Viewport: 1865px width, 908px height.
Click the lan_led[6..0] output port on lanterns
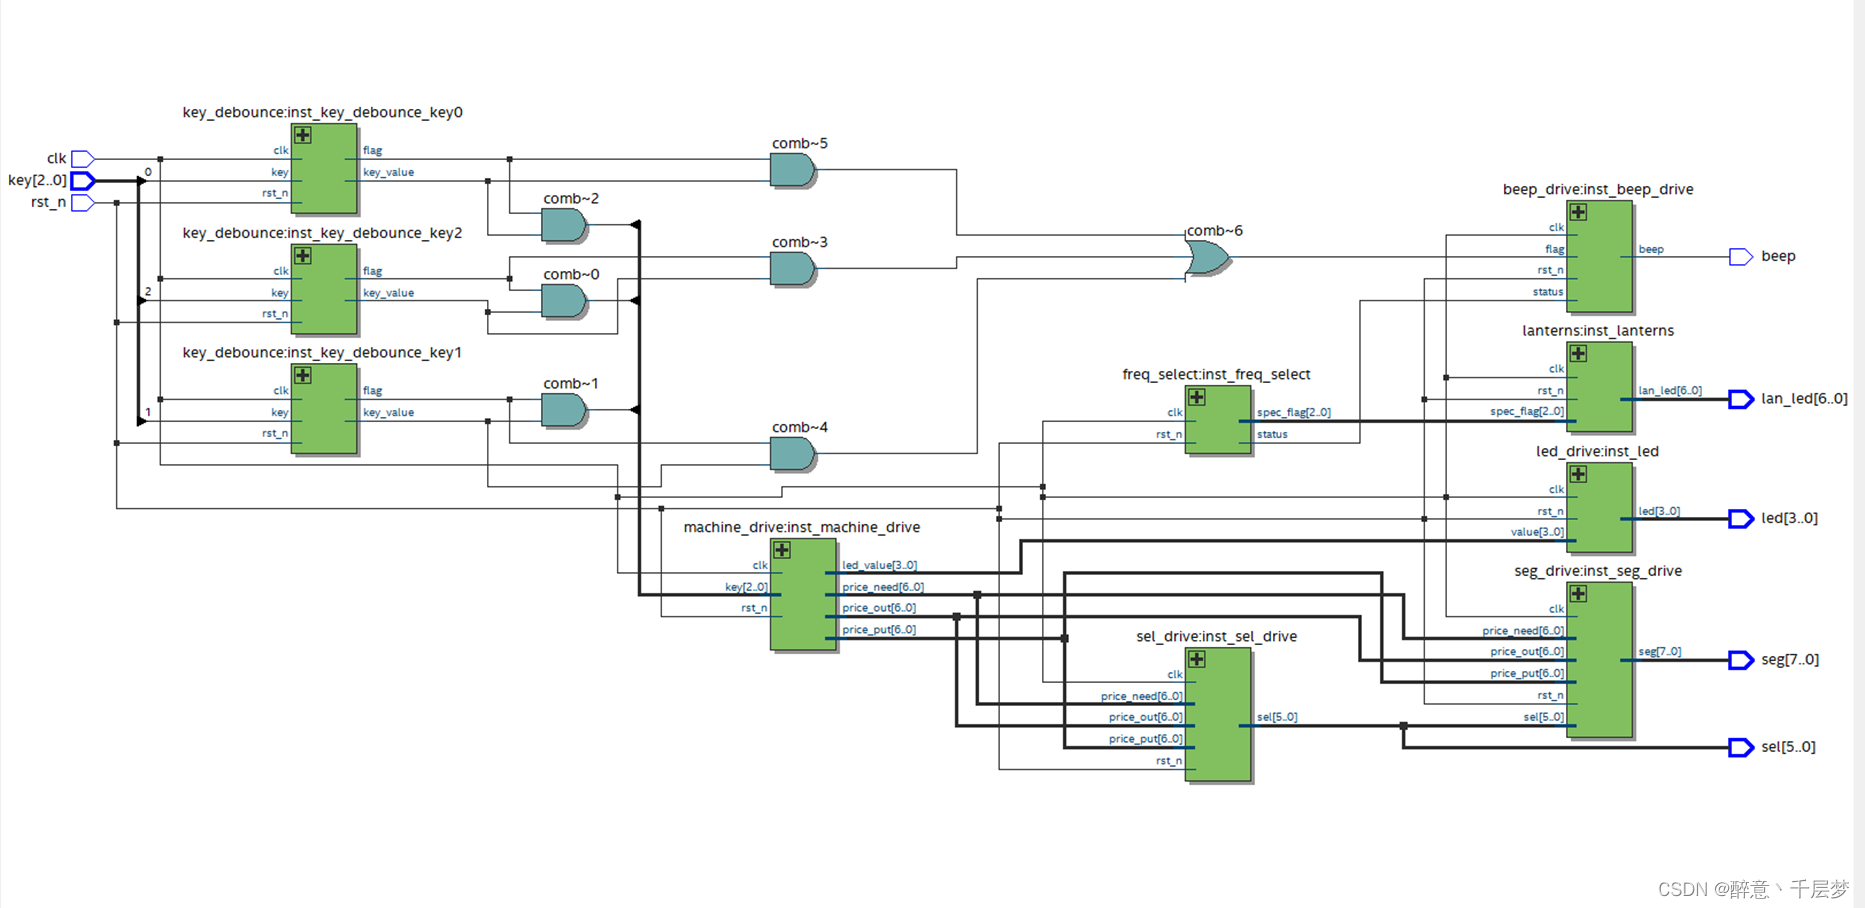click(1670, 391)
